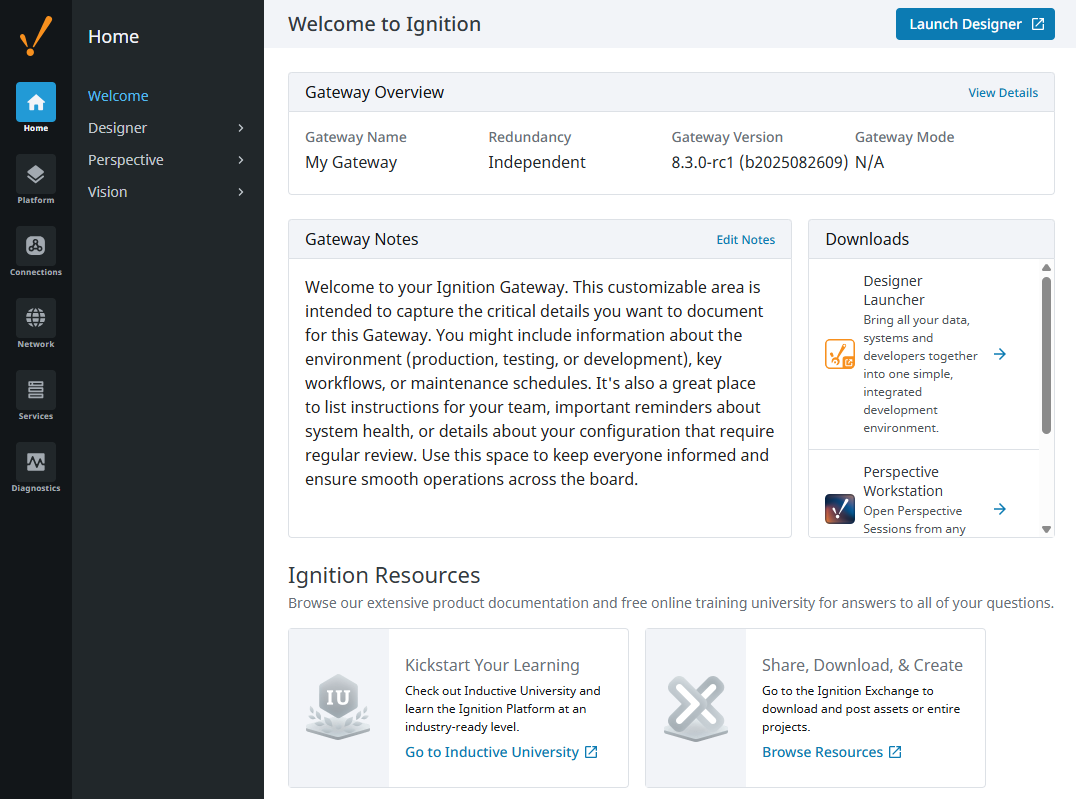This screenshot has height=799, width=1076.
Task: Click the Downloads panel scrollbar down arrow
Action: [1046, 529]
